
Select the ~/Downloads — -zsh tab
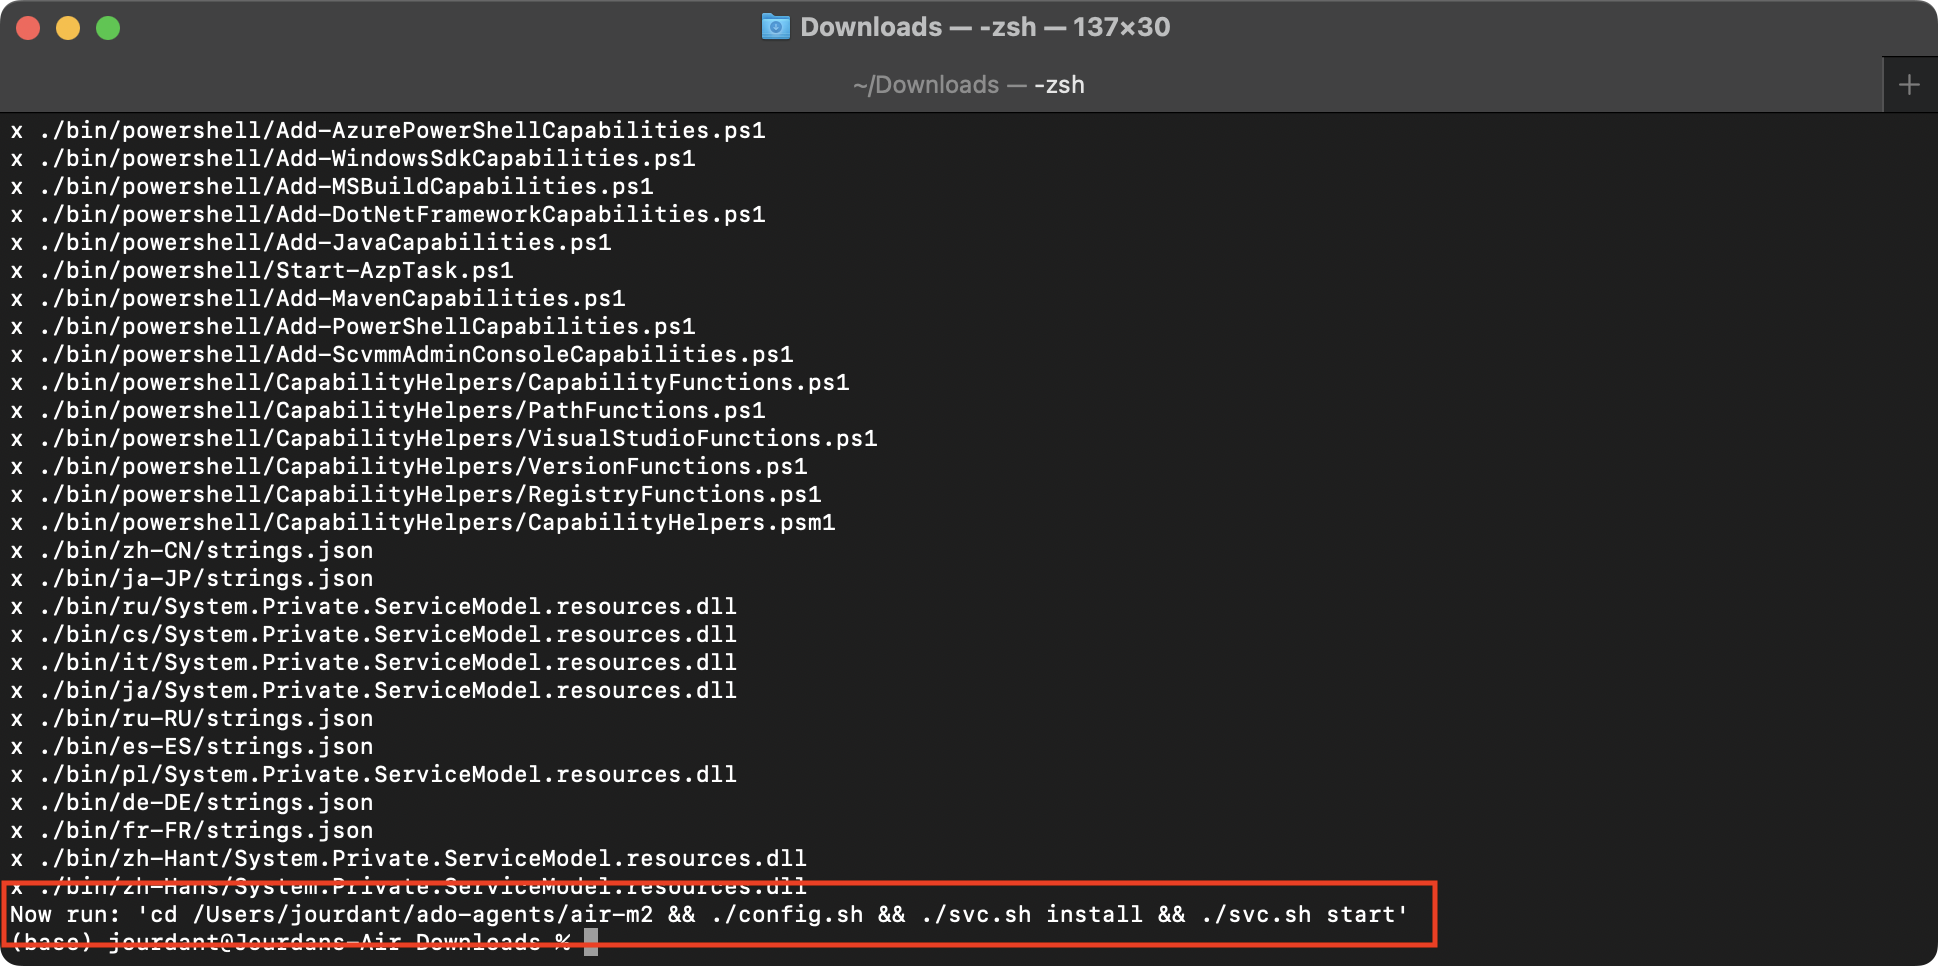pyautogui.click(x=968, y=85)
